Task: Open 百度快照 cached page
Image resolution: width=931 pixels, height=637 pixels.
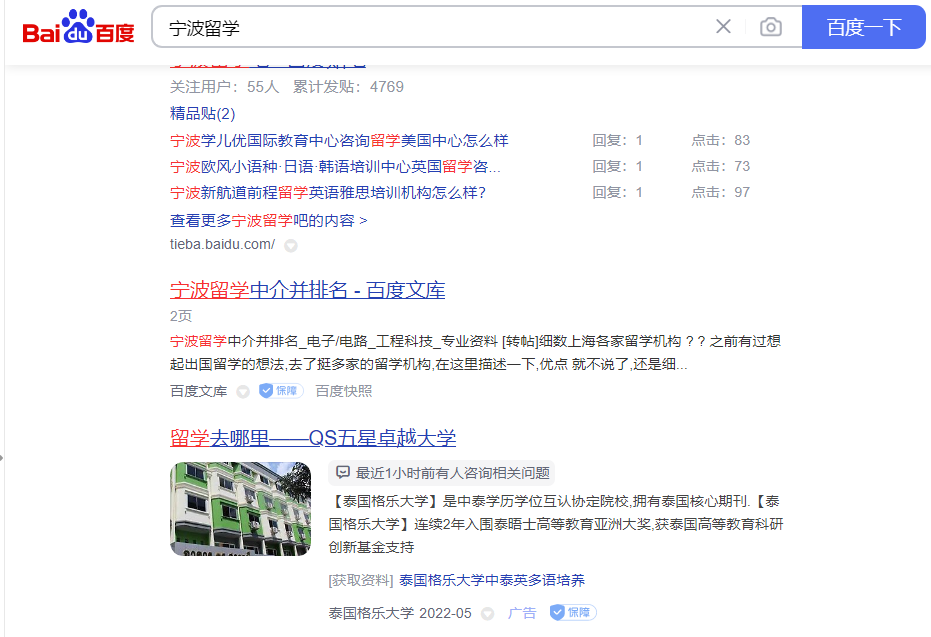Action: [343, 391]
